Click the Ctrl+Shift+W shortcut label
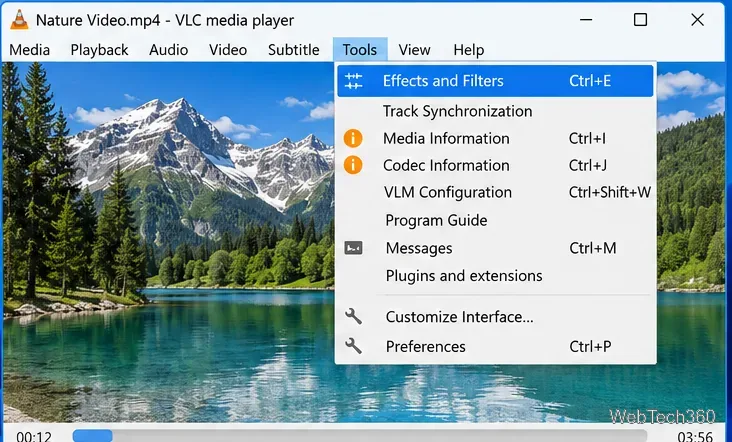732x442 pixels. tap(610, 192)
